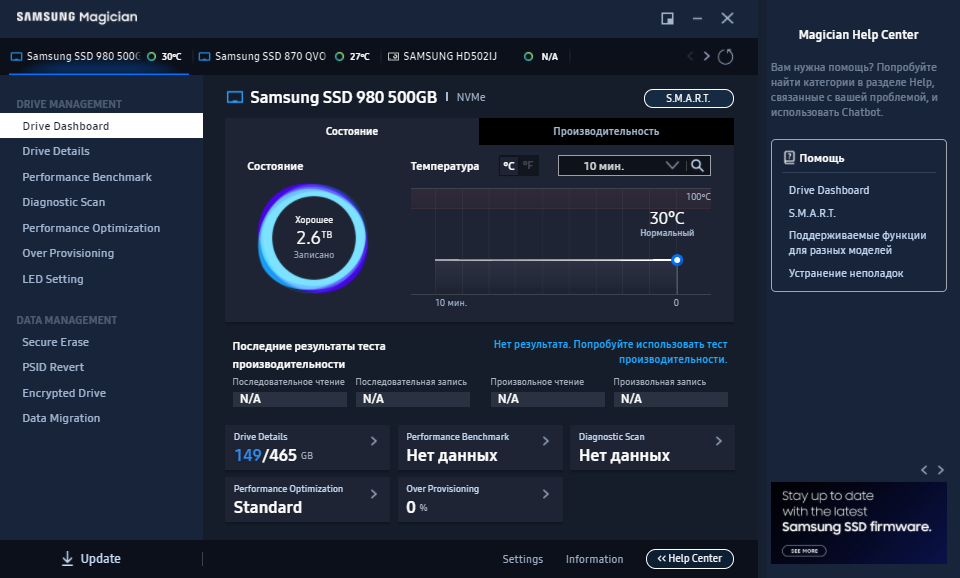Image resolution: width=960 pixels, height=578 pixels.
Task: Click the Samsung SSD firmware banner
Action: (858, 523)
